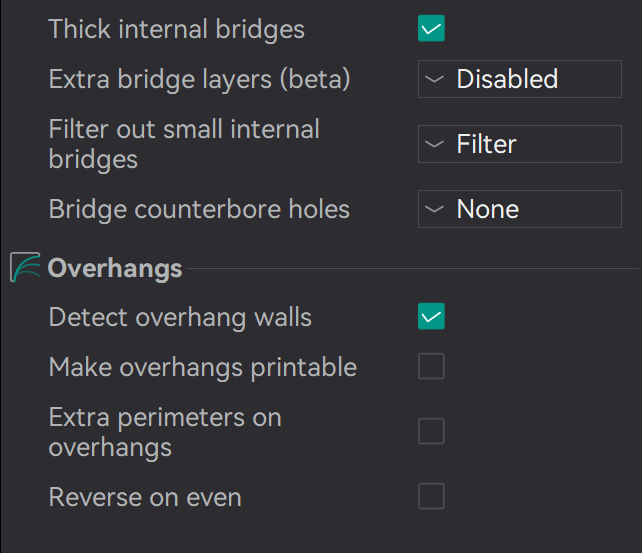642x553 pixels.
Task: Uncheck Detect overhang walls
Action: pyautogui.click(x=431, y=317)
